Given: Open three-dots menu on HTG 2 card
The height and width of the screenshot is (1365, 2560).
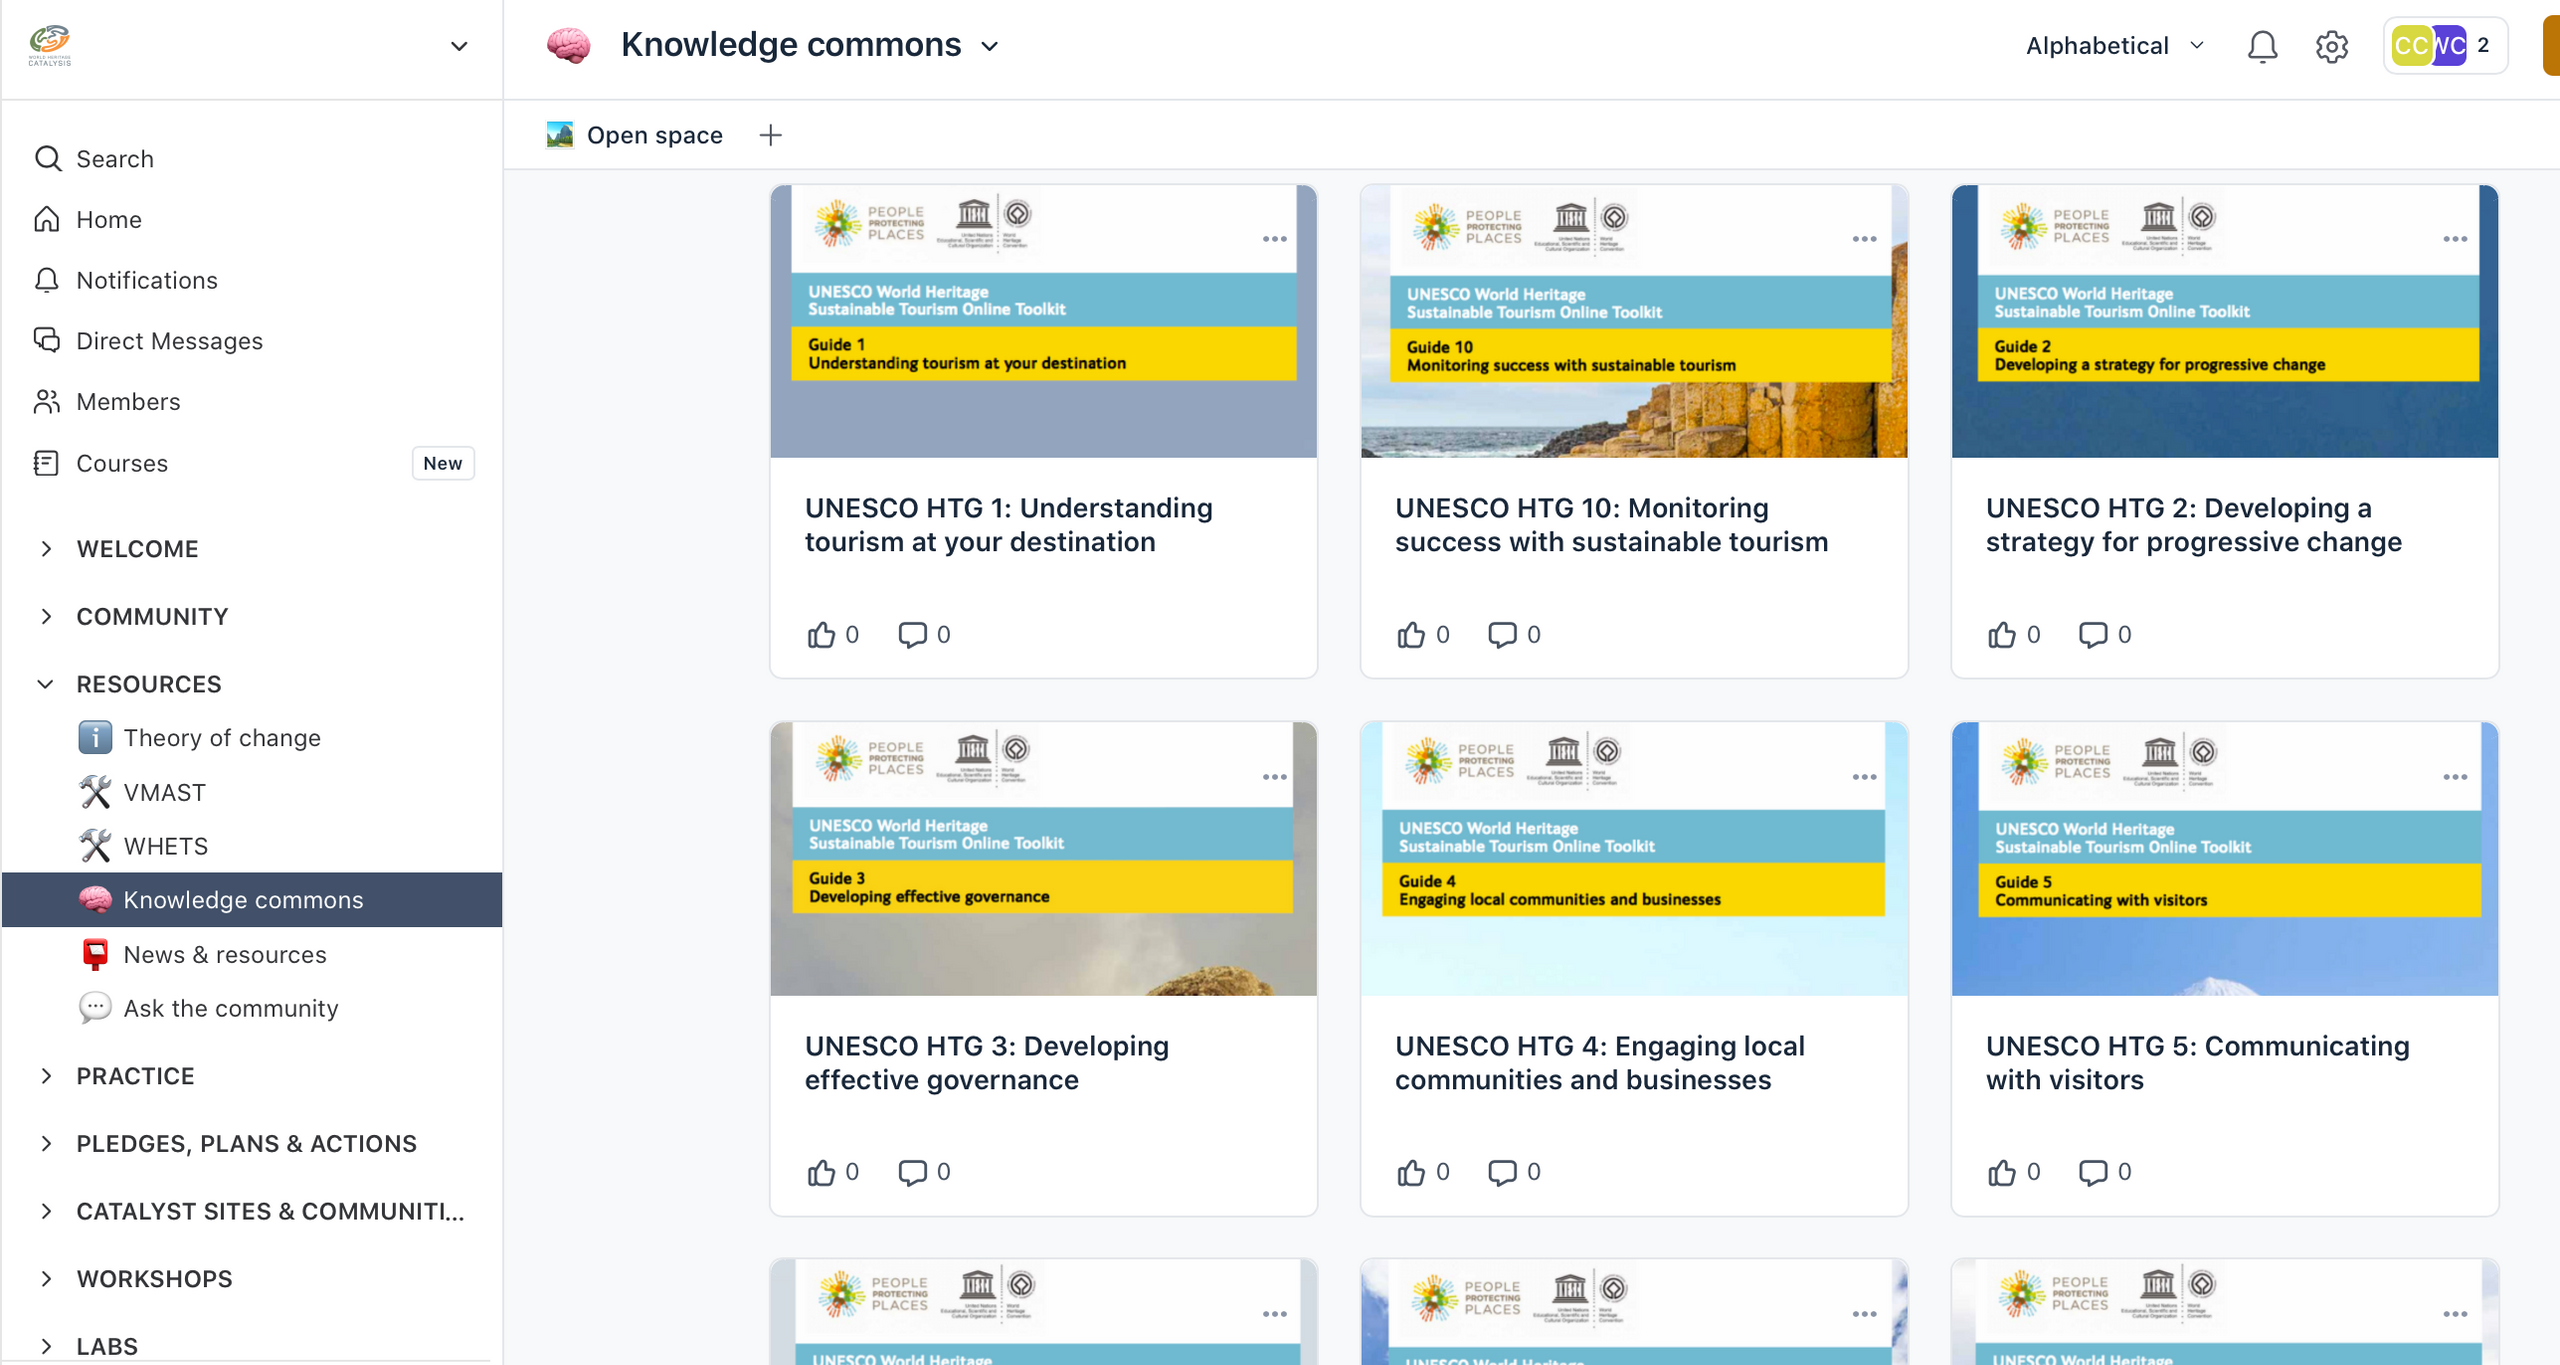Looking at the screenshot, I should tap(2455, 239).
